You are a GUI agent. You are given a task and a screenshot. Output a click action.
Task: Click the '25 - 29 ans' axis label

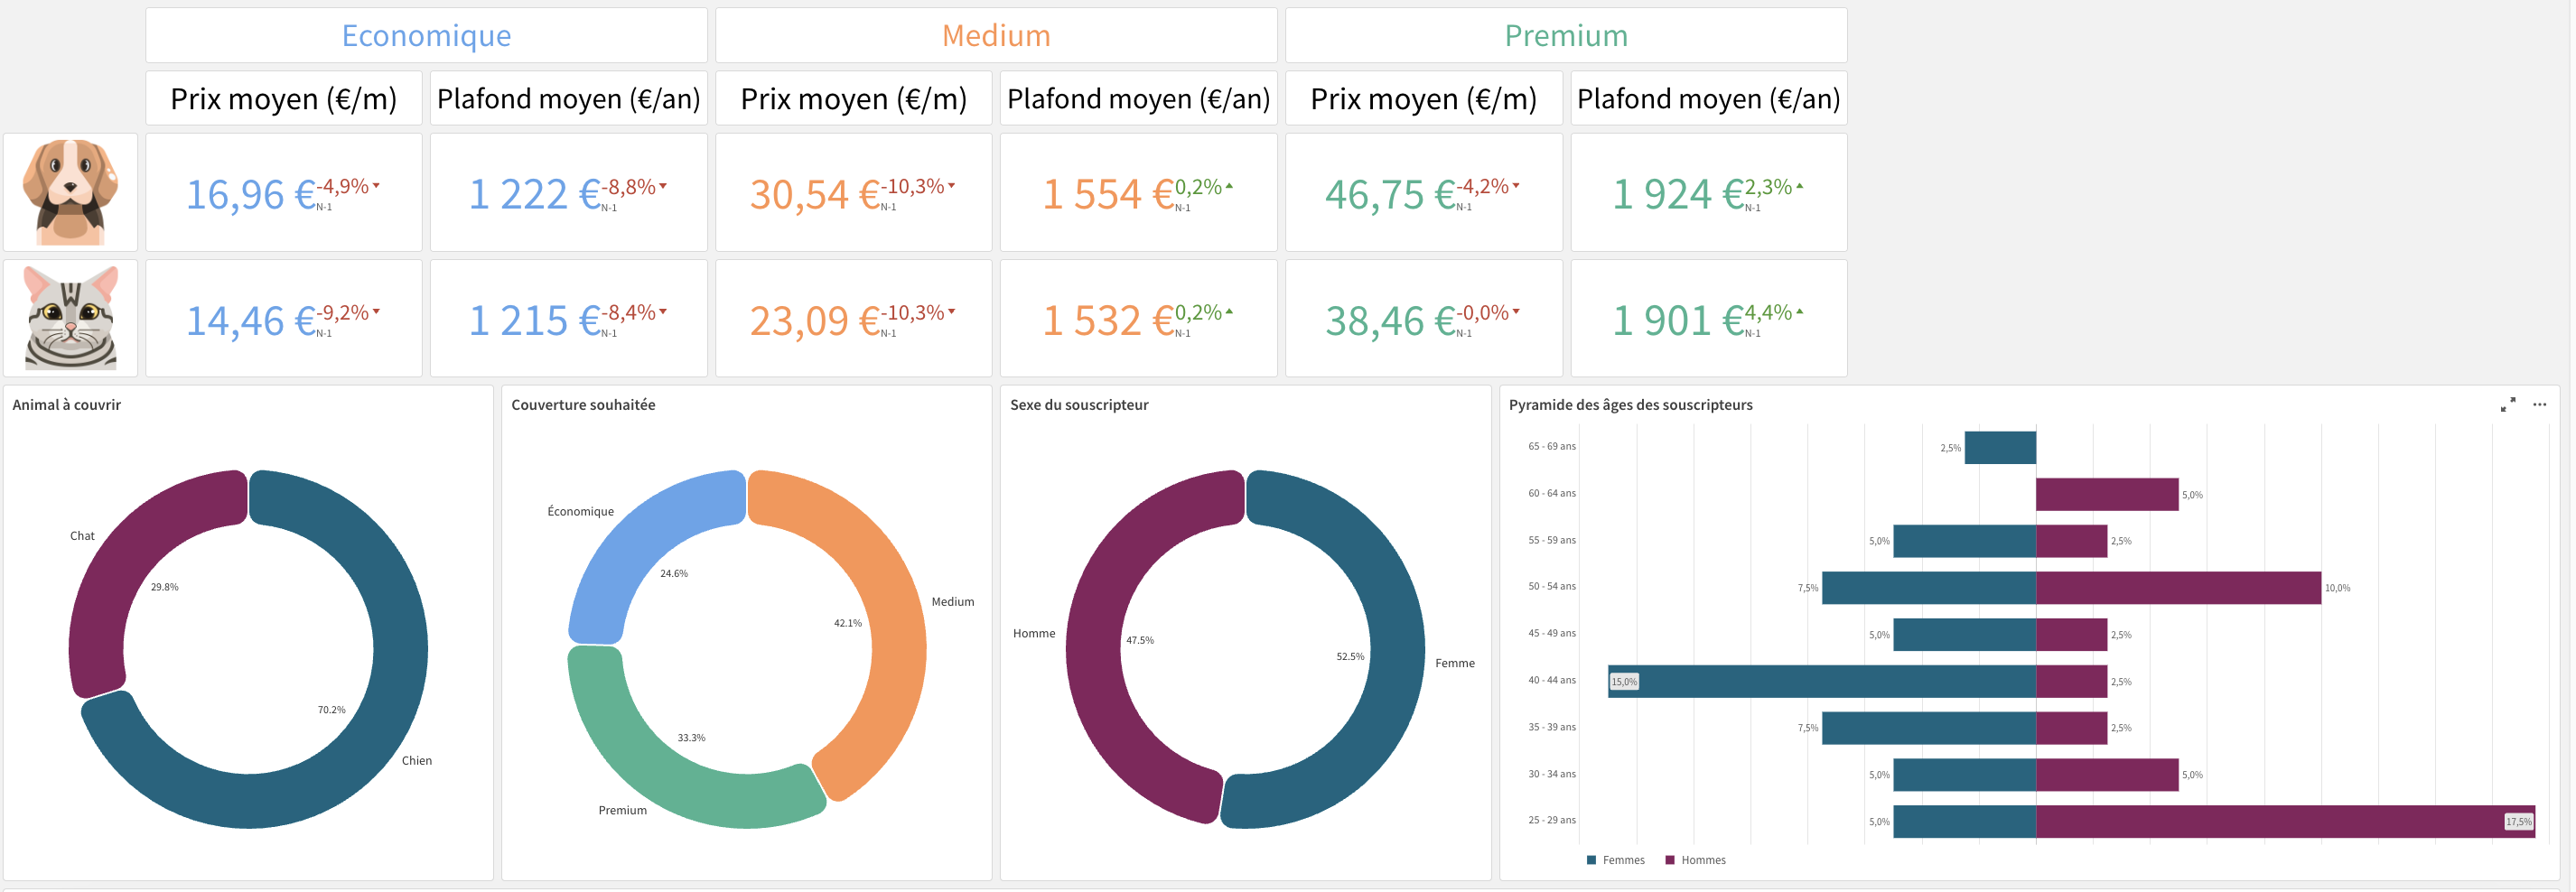(1551, 820)
